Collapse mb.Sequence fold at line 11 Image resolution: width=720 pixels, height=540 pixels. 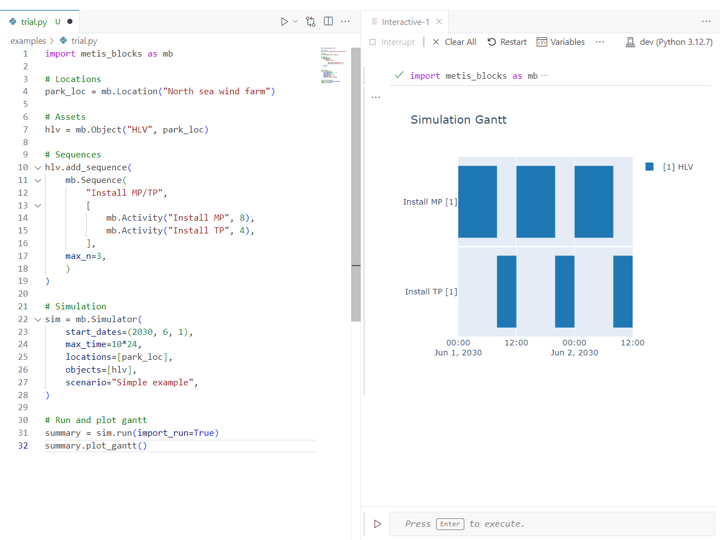pyautogui.click(x=38, y=180)
